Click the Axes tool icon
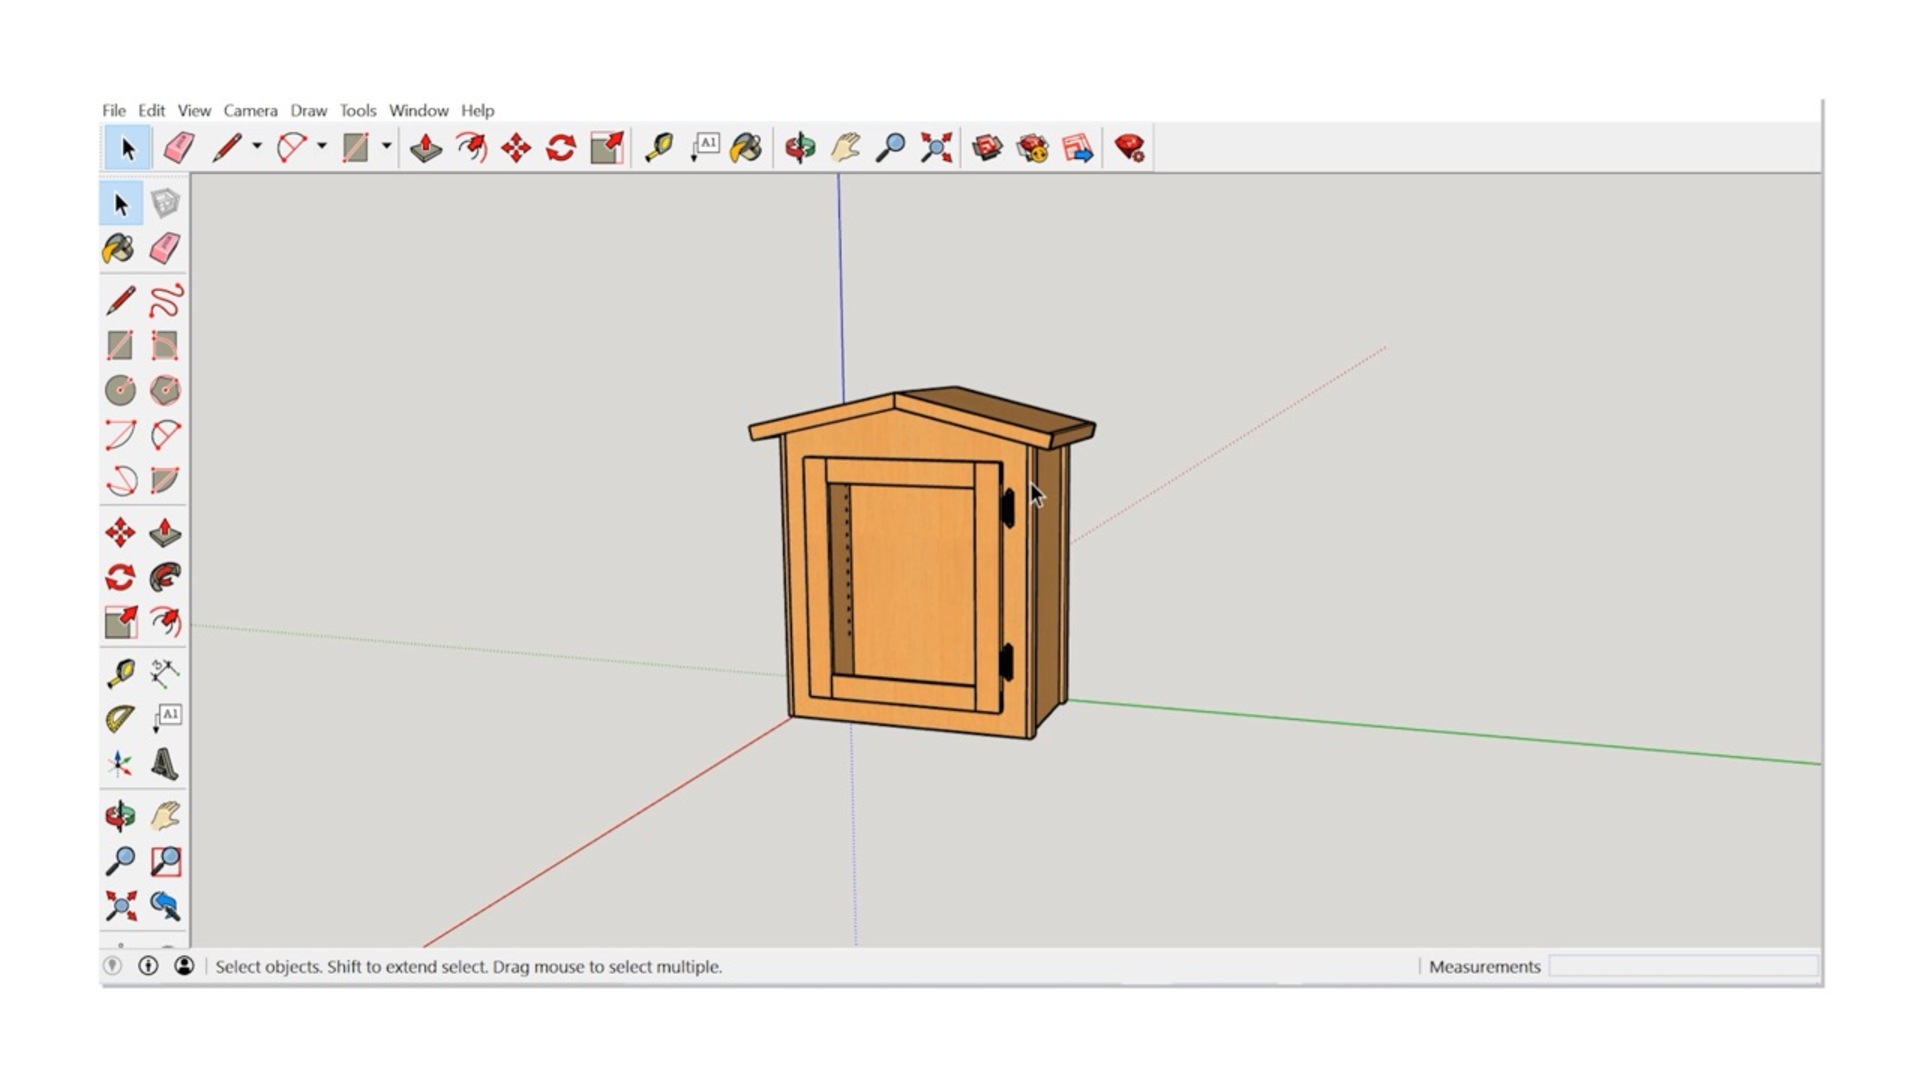 [x=120, y=765]
